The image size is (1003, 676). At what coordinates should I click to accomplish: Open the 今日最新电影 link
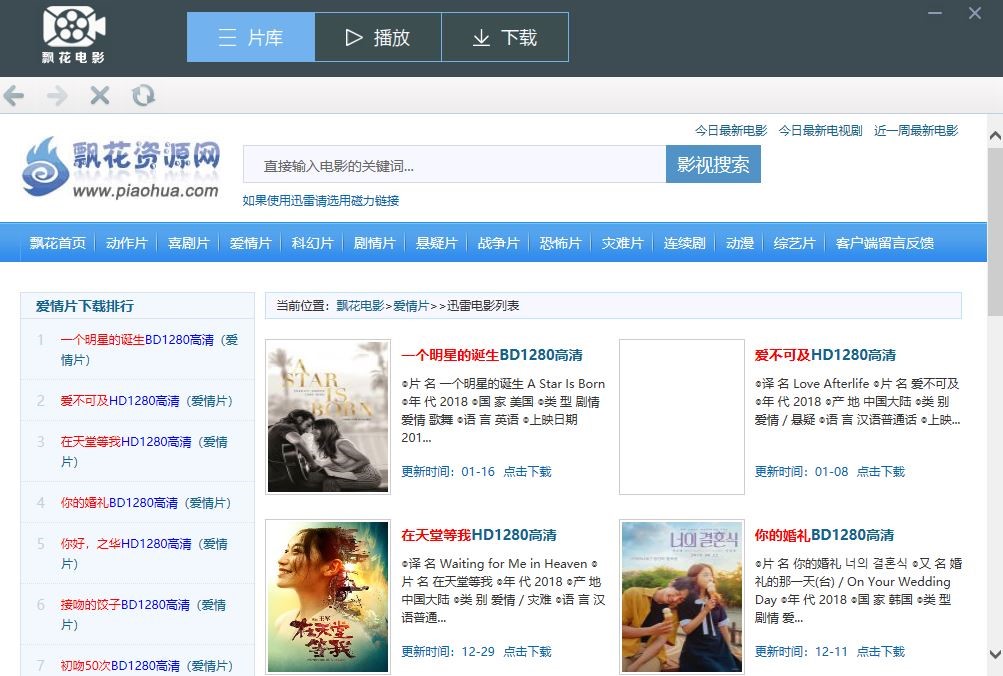[731, 131]
